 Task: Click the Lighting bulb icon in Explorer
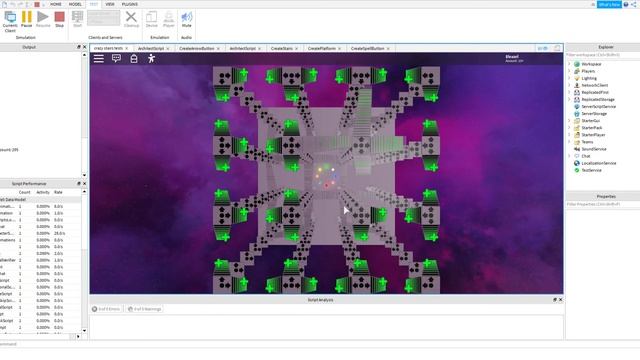click(577, 78)
